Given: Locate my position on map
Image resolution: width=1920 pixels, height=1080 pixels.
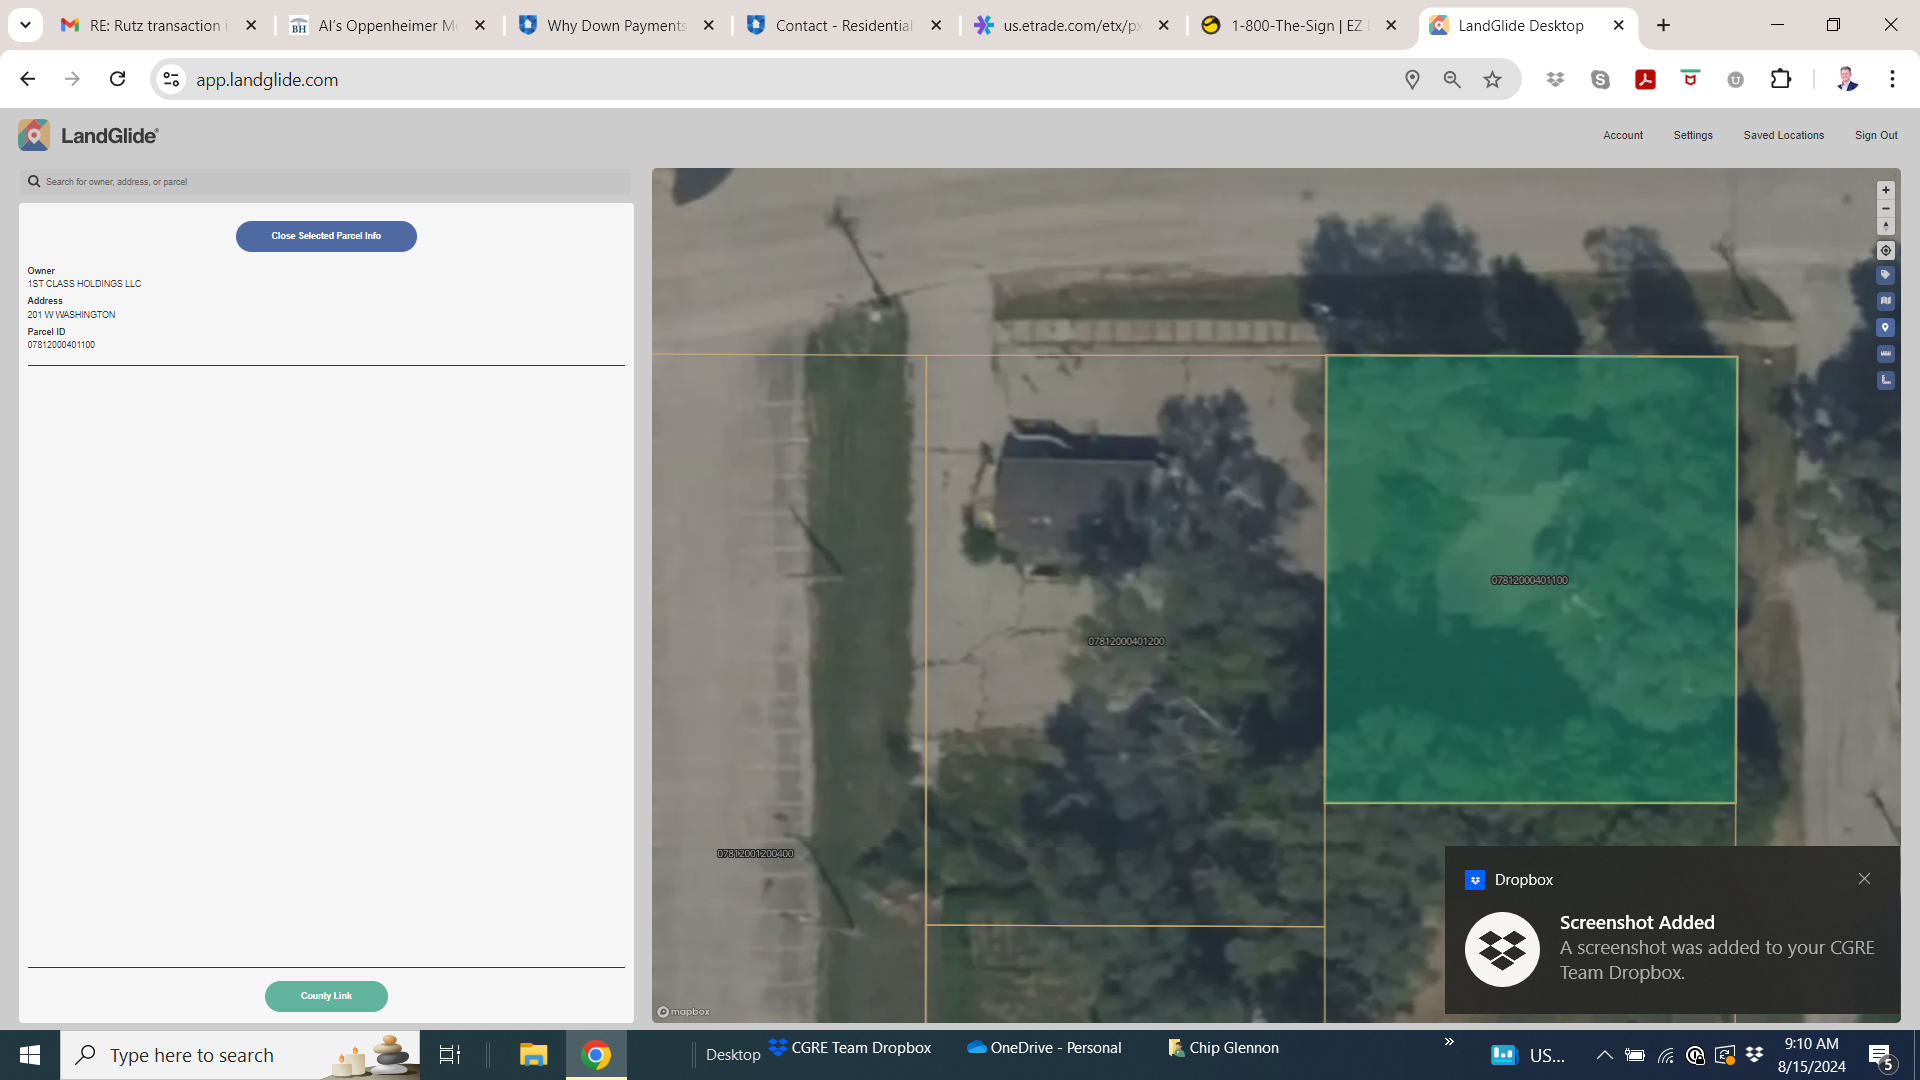Looking at the screenshot, I should [x=1885, y=251].
